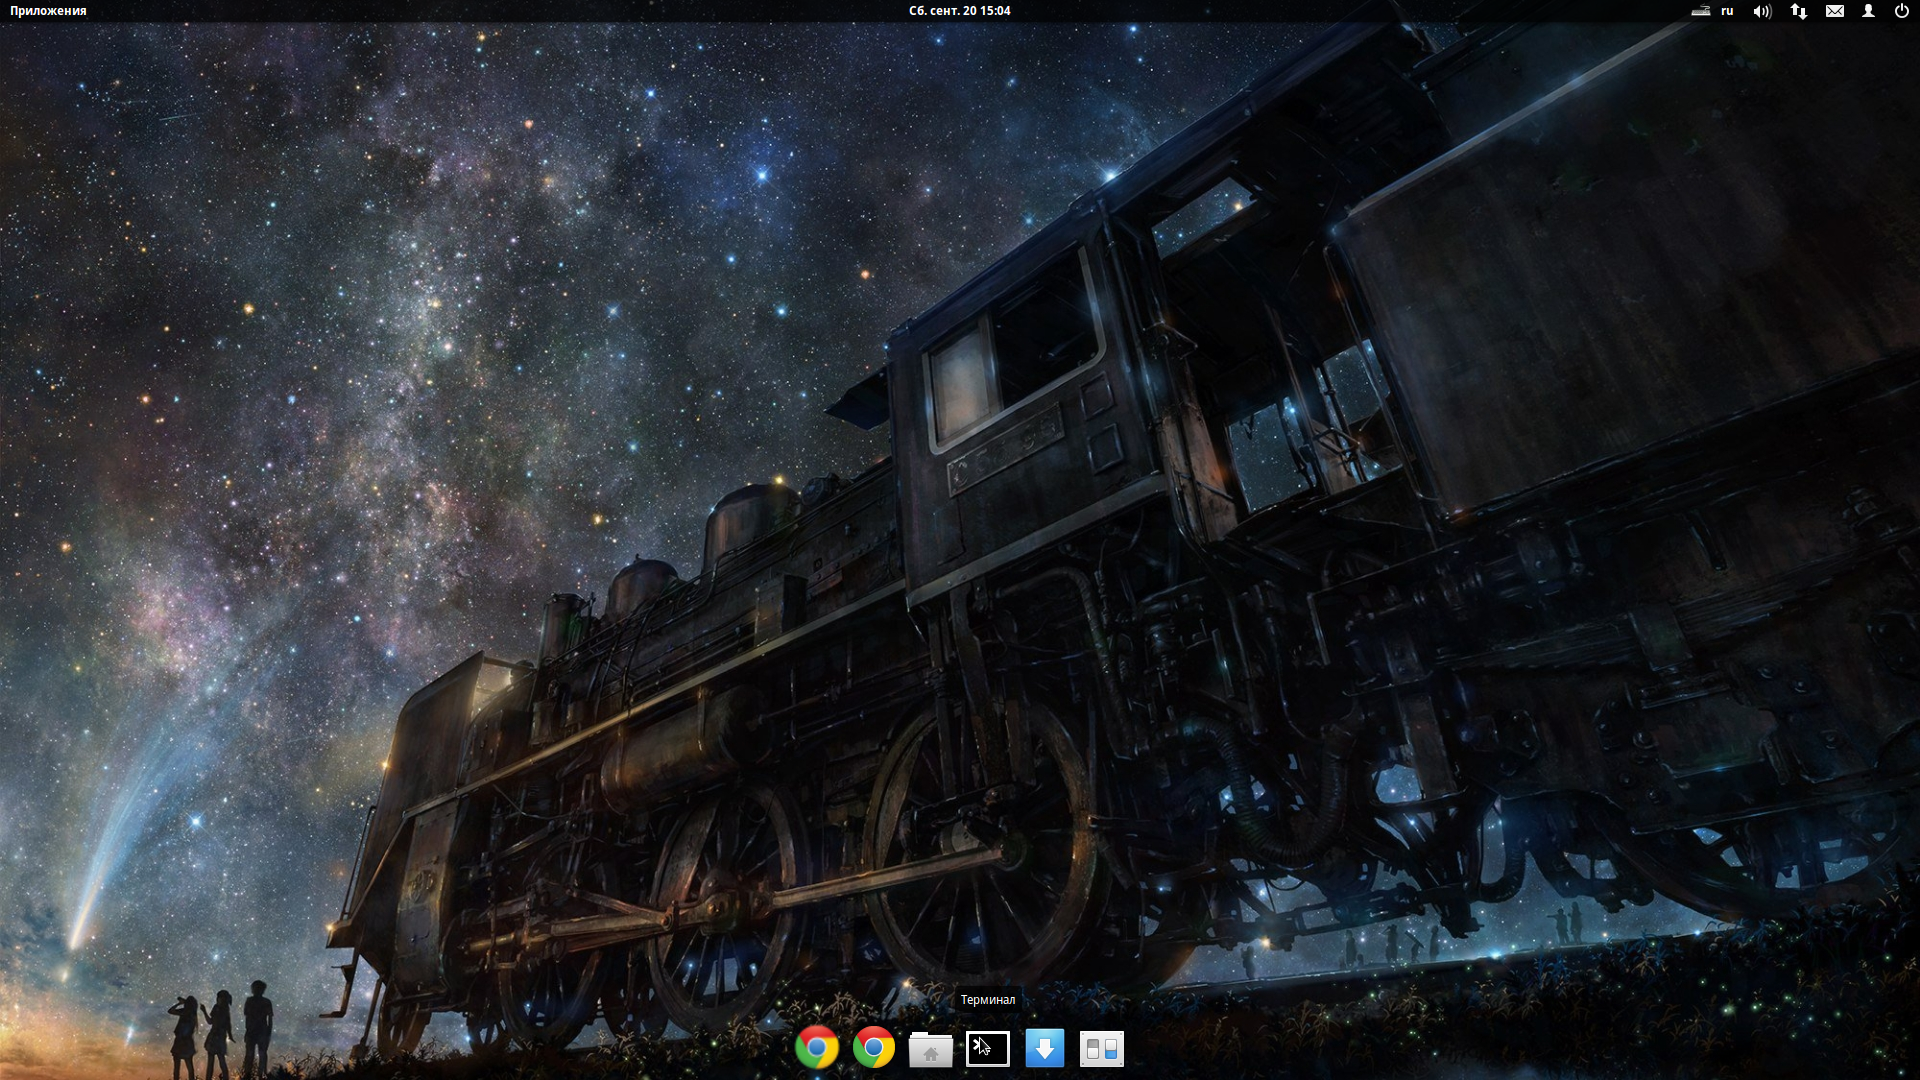Click dock gap between Files and Terminal

pyautogui.click(x=959, y=1050)
